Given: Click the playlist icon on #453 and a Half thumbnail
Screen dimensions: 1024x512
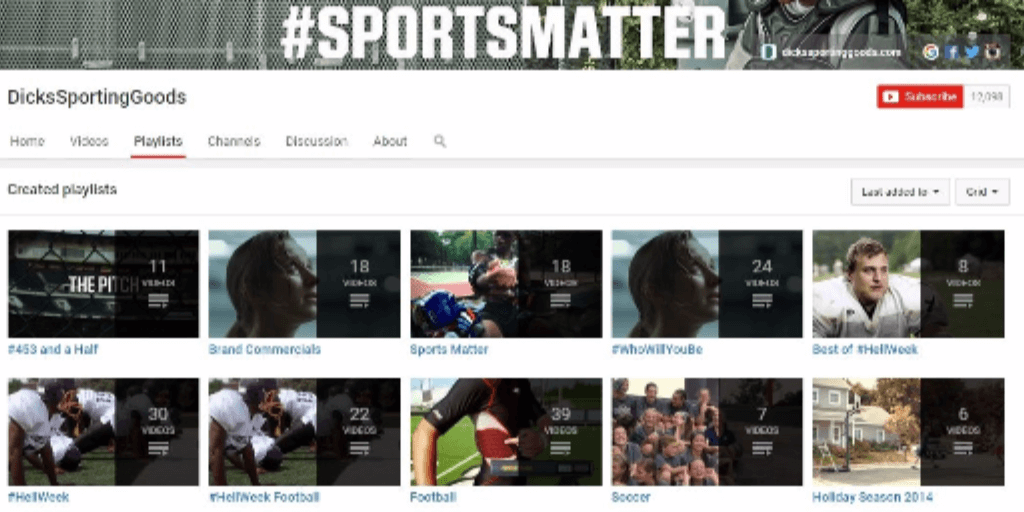Looking at the screenshot, I should click(158, 301).
